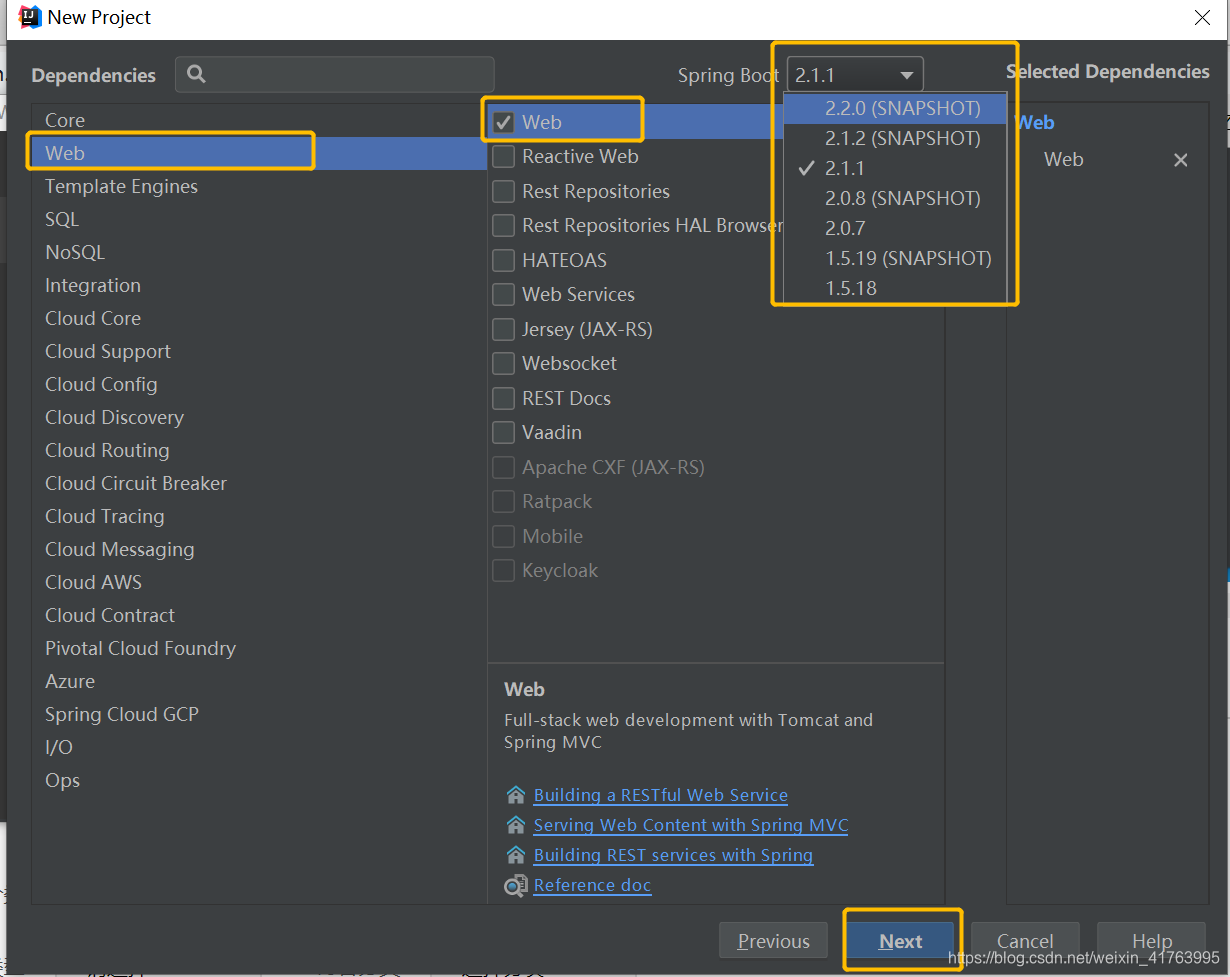The image size is (1230, 977).
Task: Focus the dependencies search field
Action: pos(335,74)
